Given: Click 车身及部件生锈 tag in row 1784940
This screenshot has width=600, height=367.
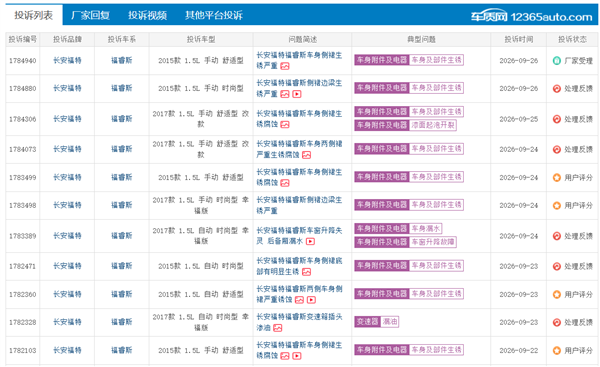Looking at the screenshot, I should (x=436, y=60).
